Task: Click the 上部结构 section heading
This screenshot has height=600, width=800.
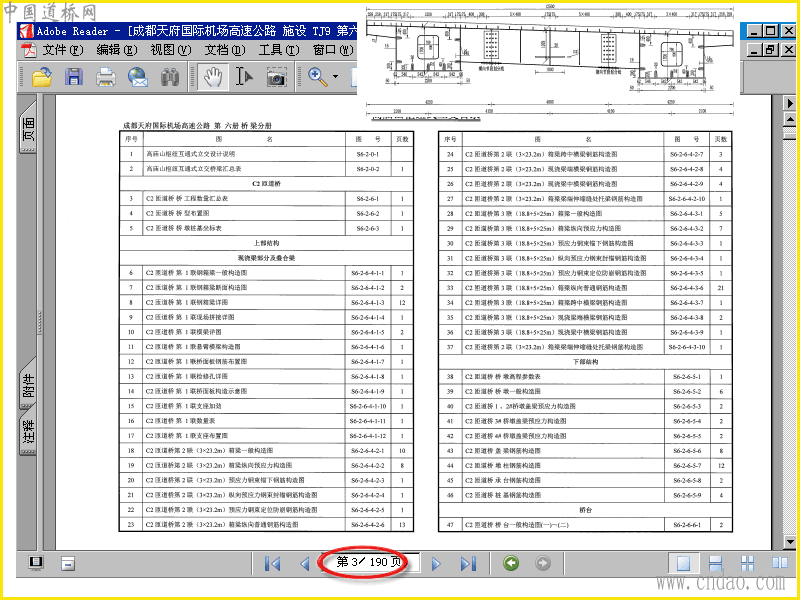Action: (x=266, y=243)
